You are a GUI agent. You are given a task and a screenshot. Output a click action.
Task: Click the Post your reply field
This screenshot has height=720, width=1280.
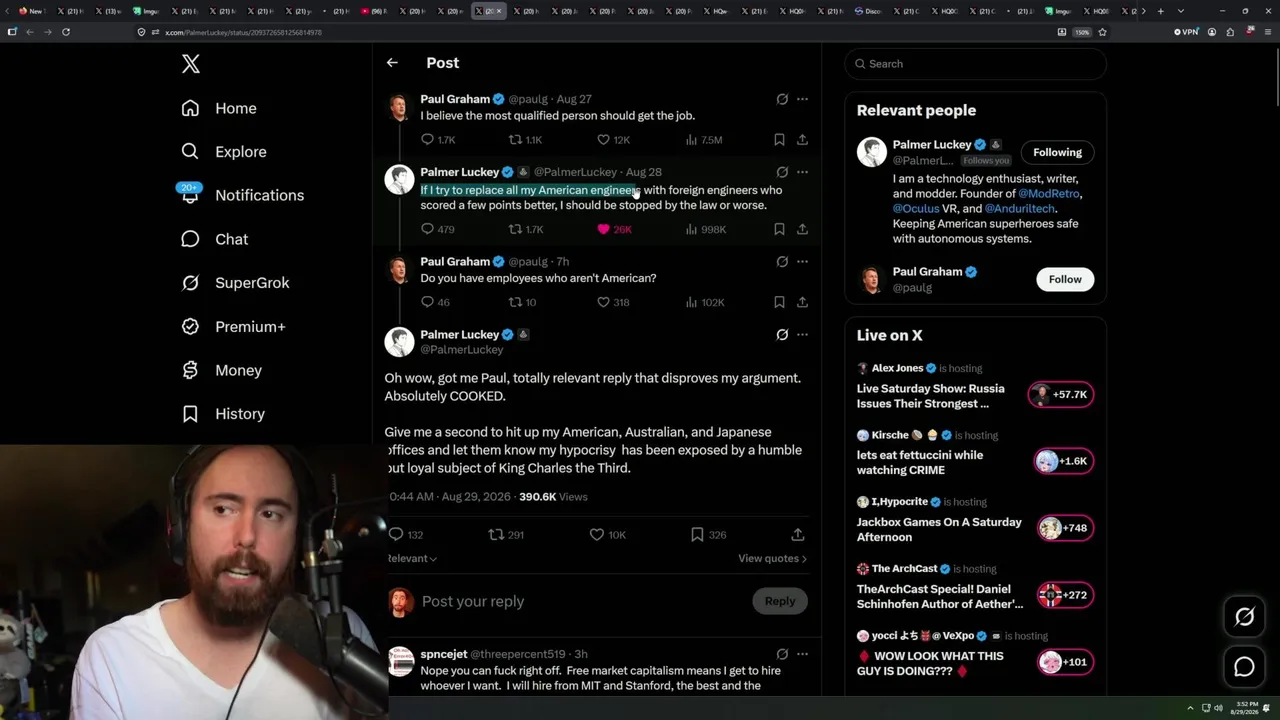(580, 601)
